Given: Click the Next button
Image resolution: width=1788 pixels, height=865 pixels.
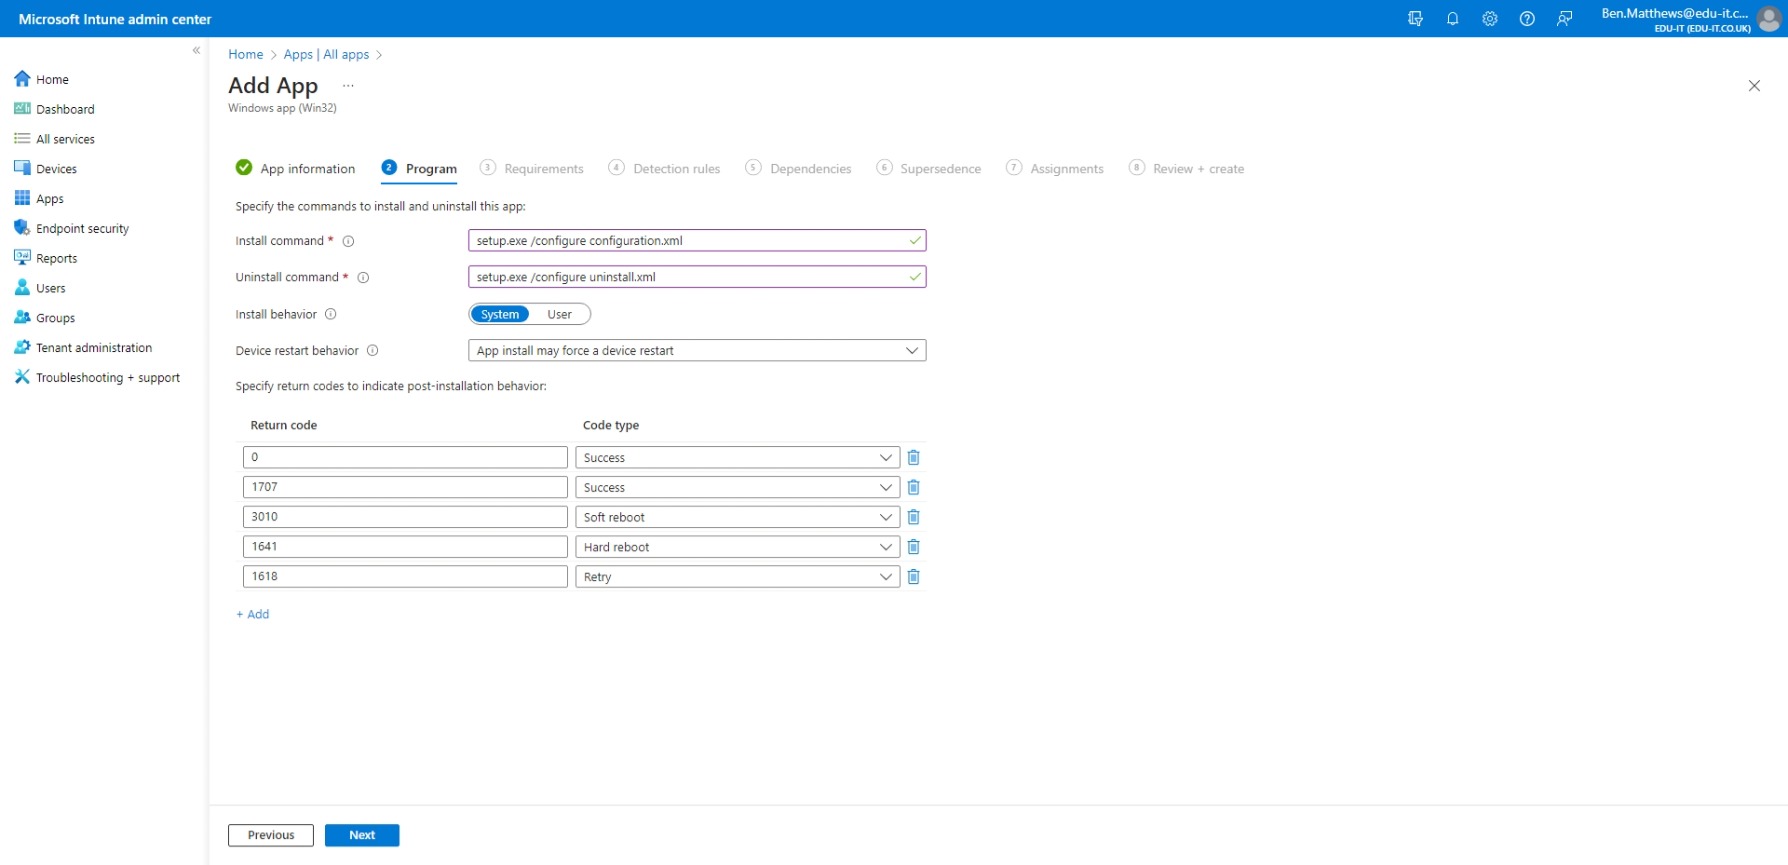Looking at the screenshot, I should click(362, 835).
